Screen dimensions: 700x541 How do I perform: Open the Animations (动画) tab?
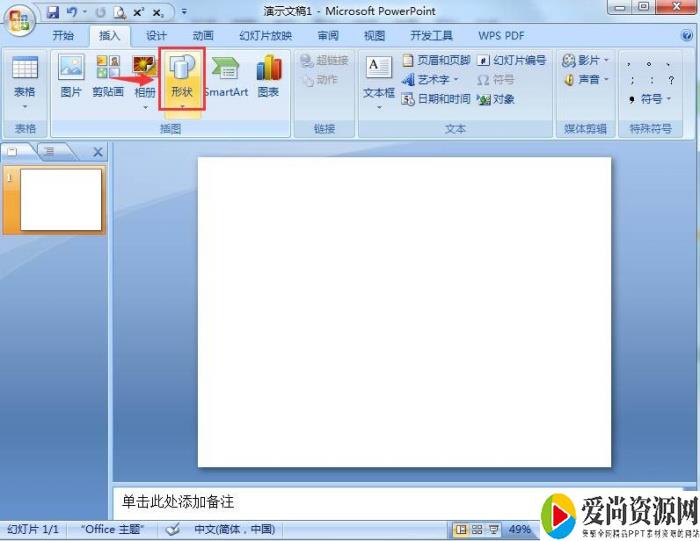tap(203, 35)
